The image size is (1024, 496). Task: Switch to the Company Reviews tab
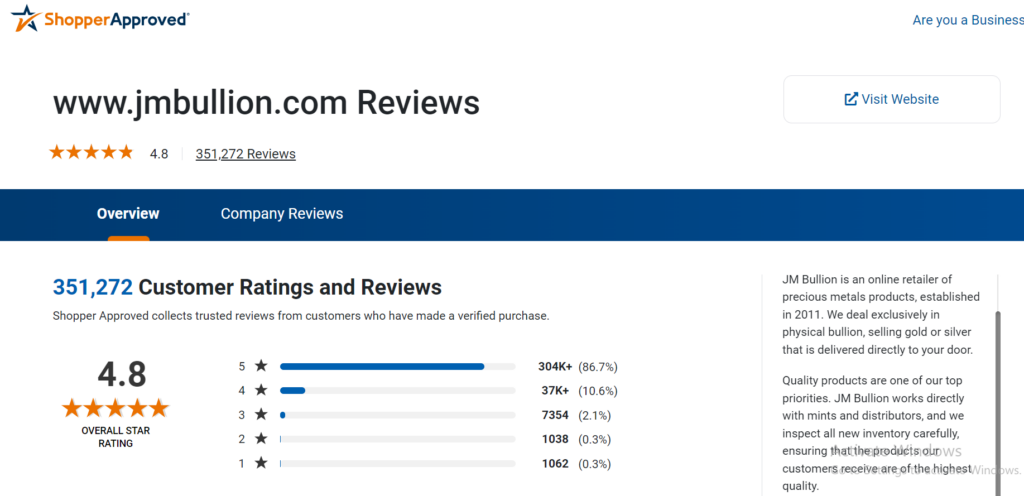[281, 214]
